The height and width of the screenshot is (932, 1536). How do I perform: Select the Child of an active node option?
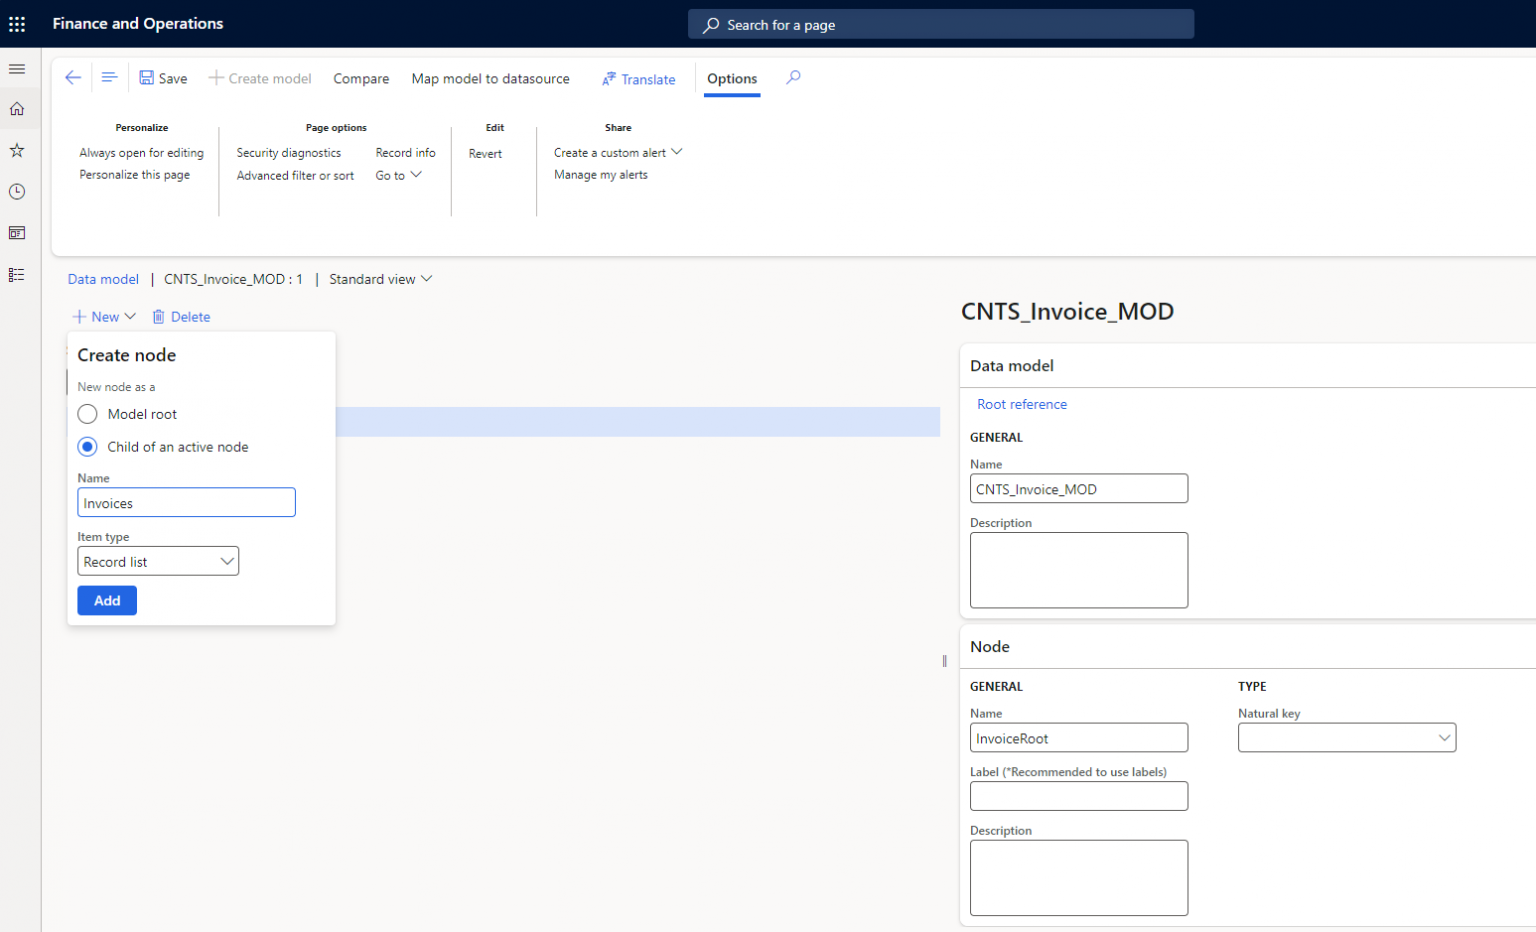[87, 447]
